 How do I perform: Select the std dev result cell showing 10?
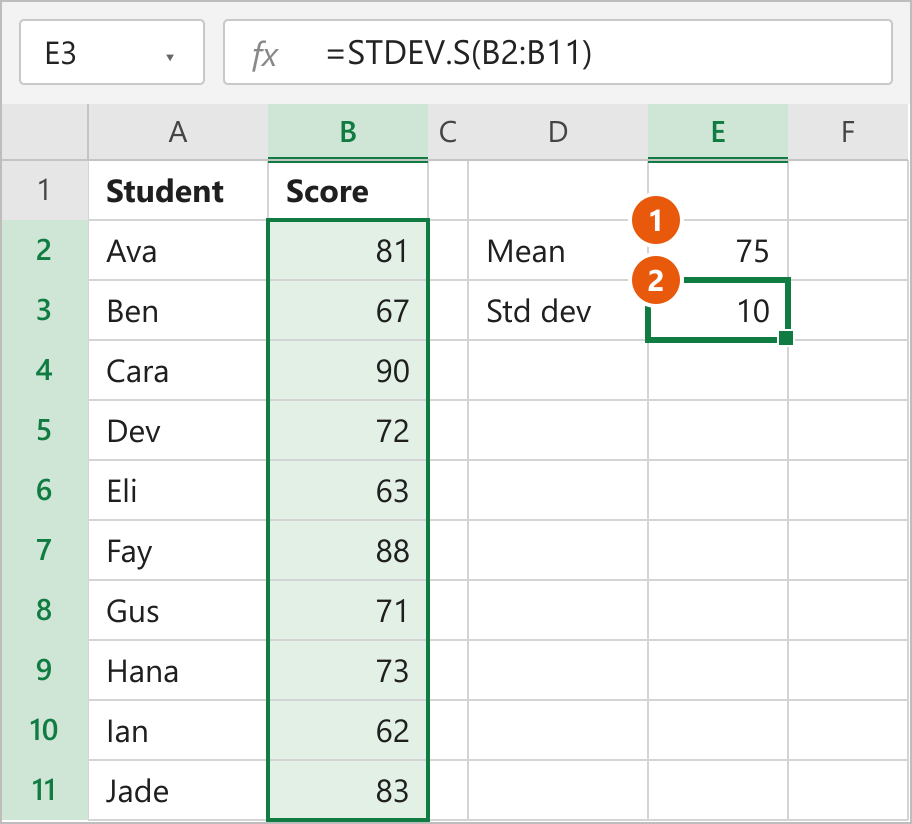pos(718,311)
